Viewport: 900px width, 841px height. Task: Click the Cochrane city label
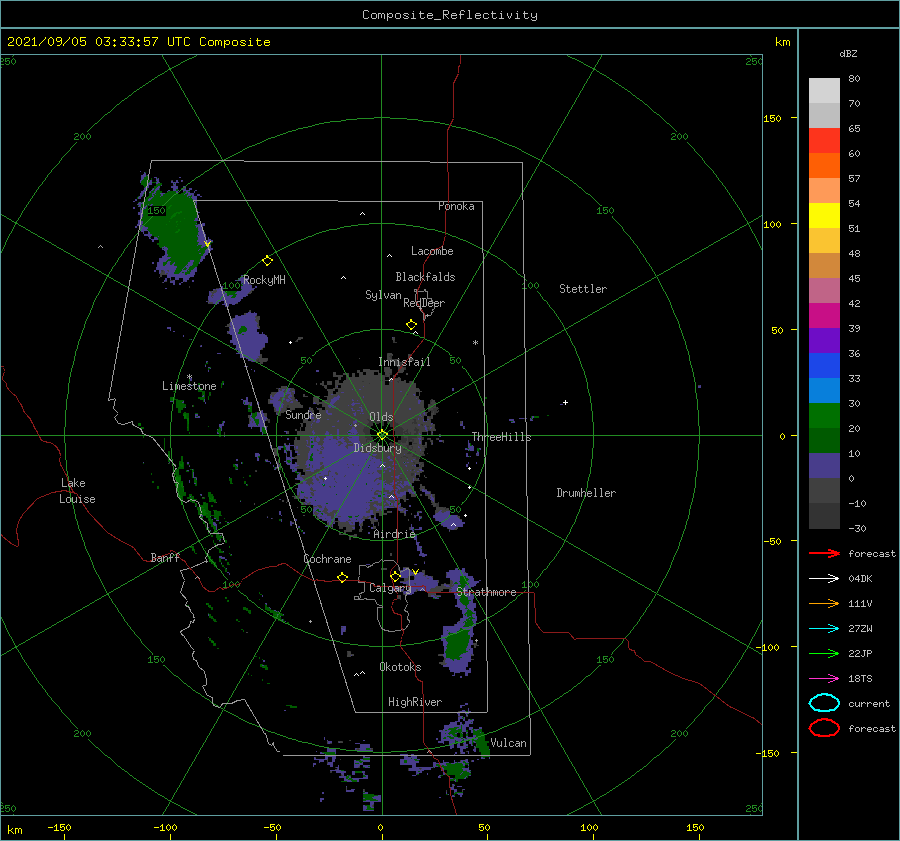click(x=327, y=559)
